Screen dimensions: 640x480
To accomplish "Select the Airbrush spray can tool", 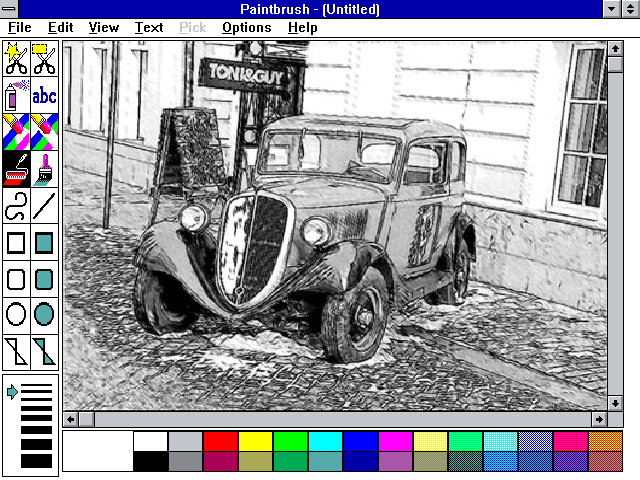I will coord(17,97).
